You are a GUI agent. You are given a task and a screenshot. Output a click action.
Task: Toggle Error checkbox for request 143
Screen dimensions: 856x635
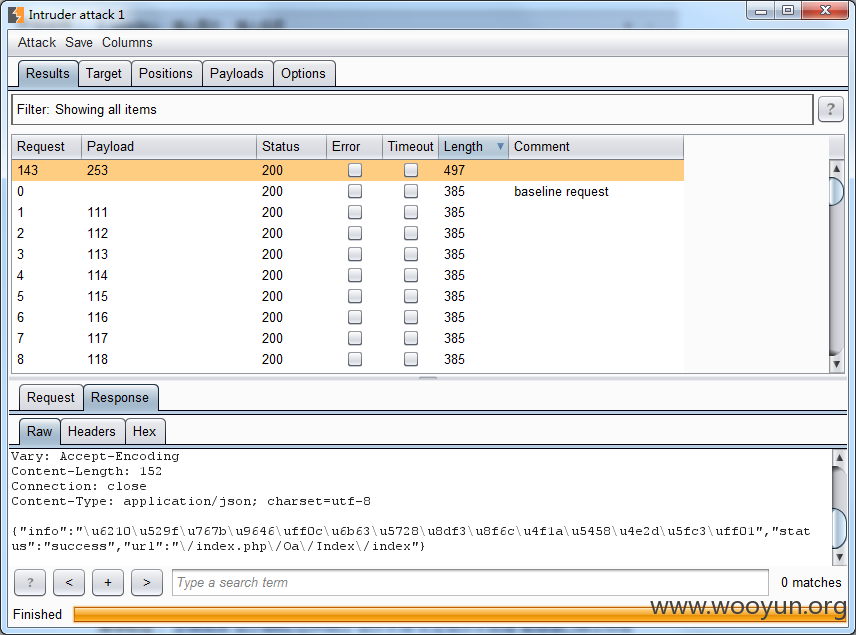(355, 170)
